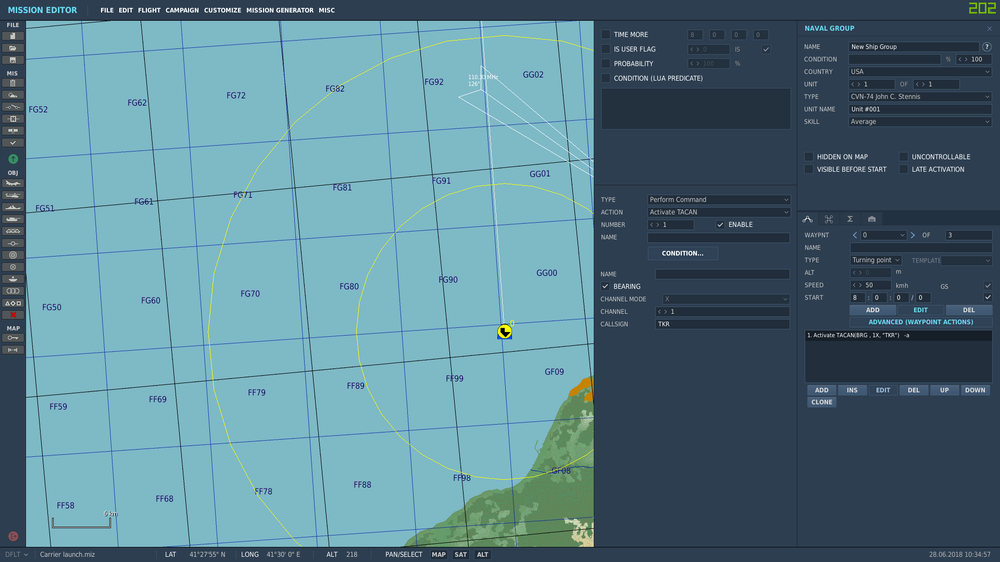The image size is (1000, 562).
Task: Select the distance ruler tool under MAP
Action: pos(13,350)
